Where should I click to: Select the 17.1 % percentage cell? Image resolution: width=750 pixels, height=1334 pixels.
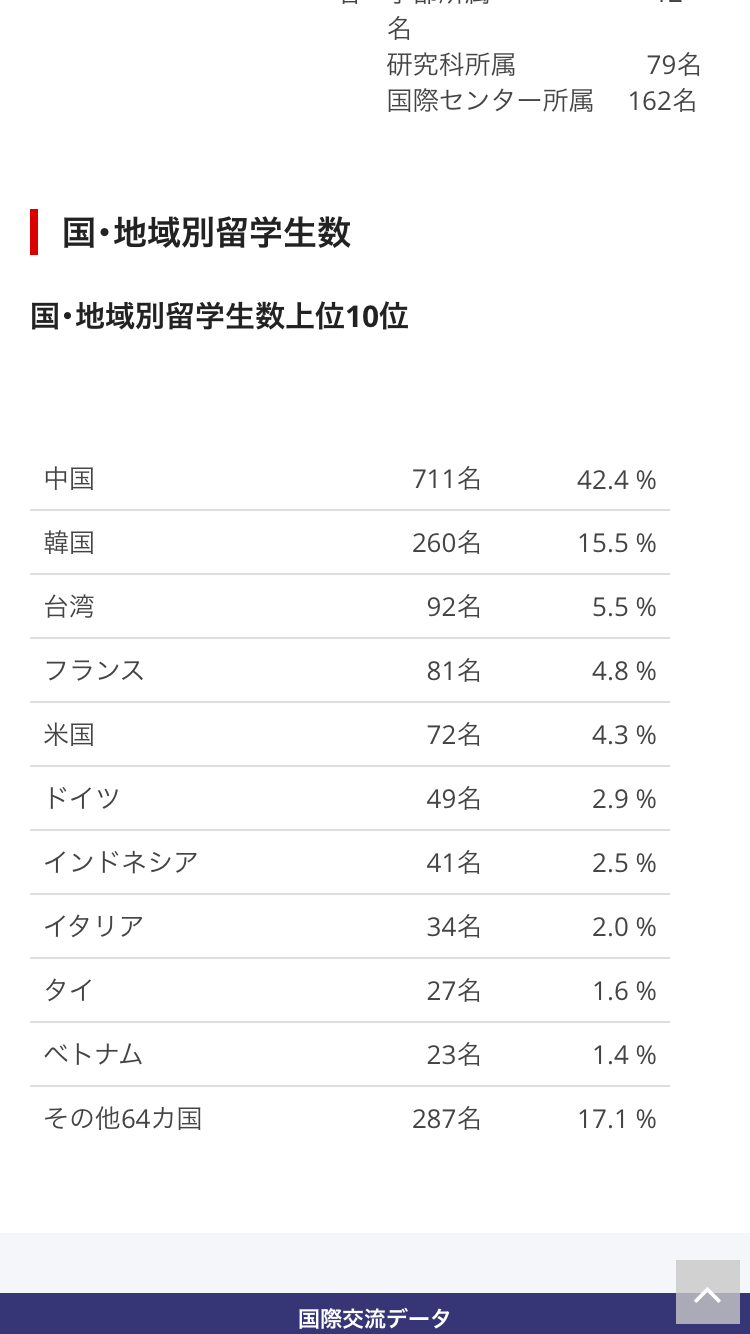[x=616, y=1119]
